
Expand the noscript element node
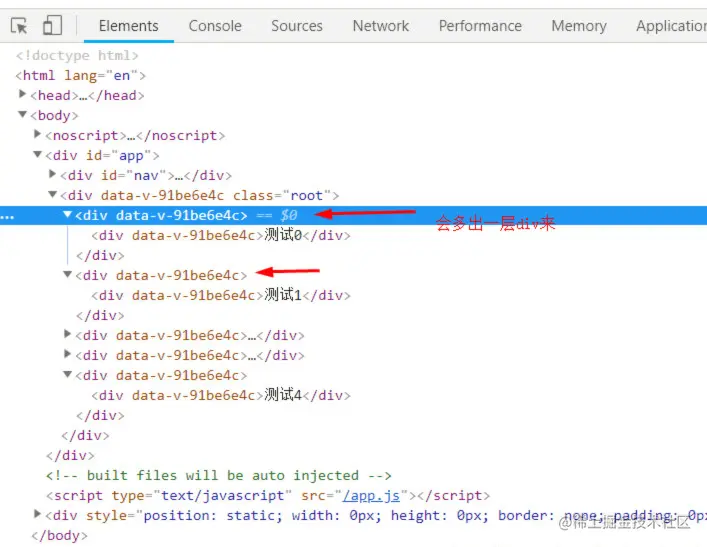click(38, 134)
